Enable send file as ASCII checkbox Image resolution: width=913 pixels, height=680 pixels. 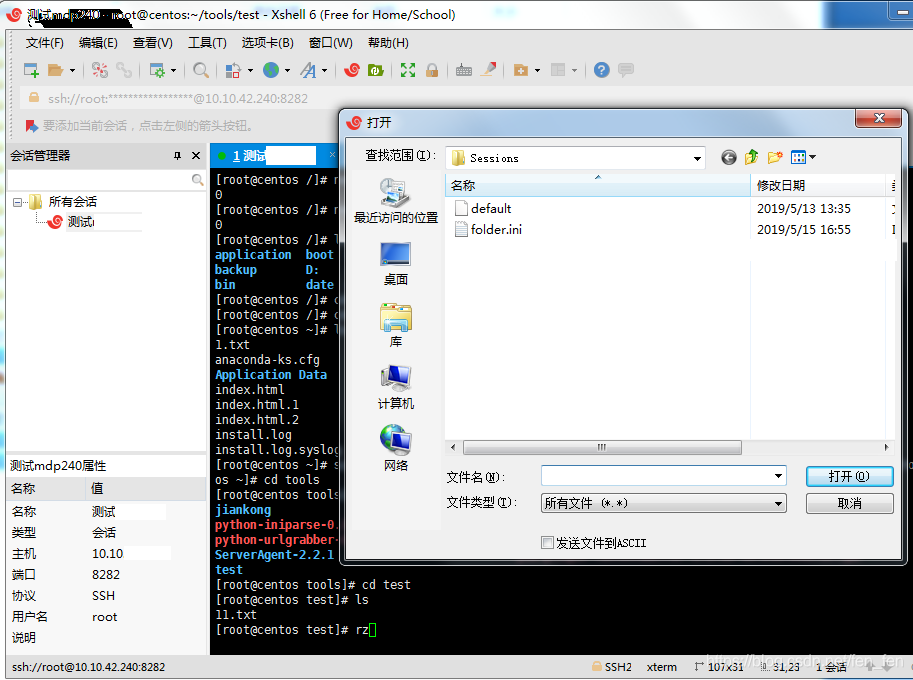[547, 543]
